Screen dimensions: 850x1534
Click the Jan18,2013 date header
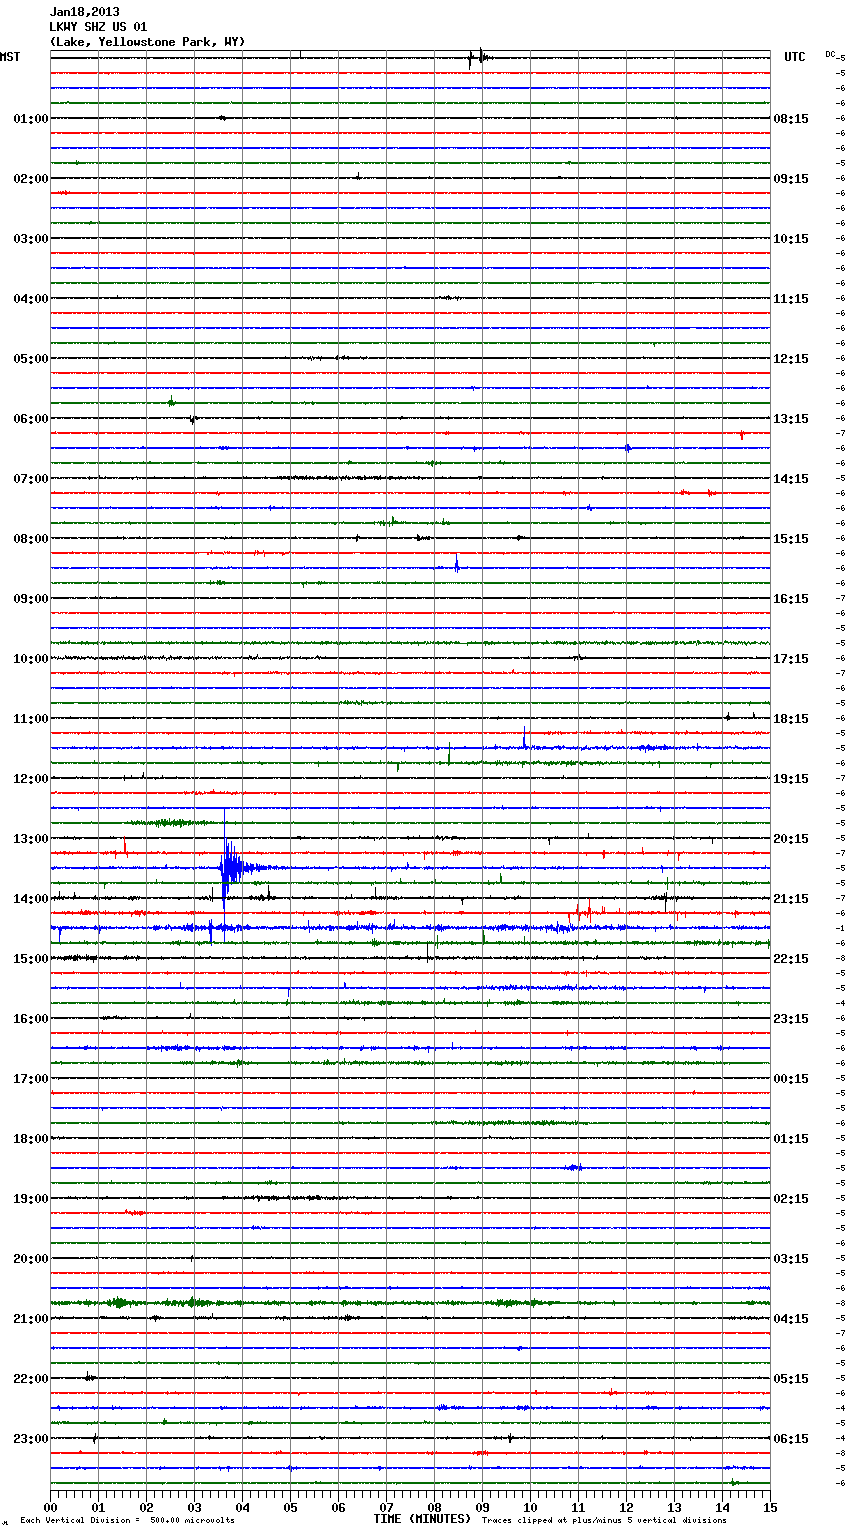point(84,12)
